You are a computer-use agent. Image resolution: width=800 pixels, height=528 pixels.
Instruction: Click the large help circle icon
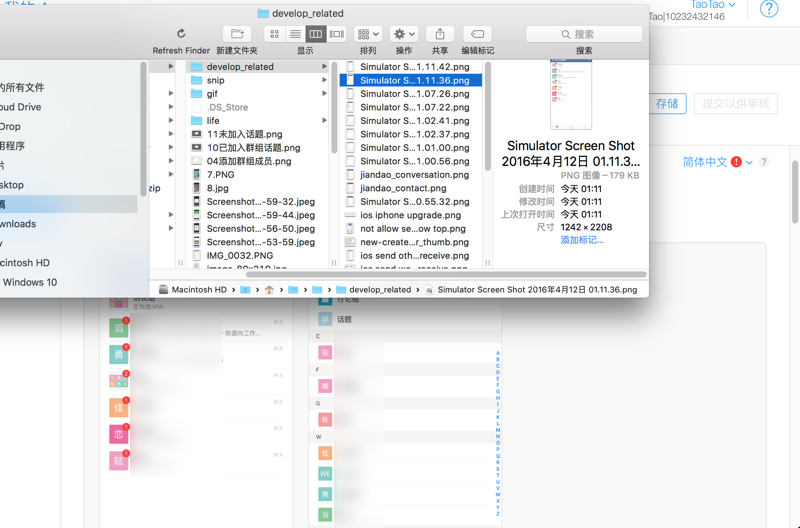point(769,9)
